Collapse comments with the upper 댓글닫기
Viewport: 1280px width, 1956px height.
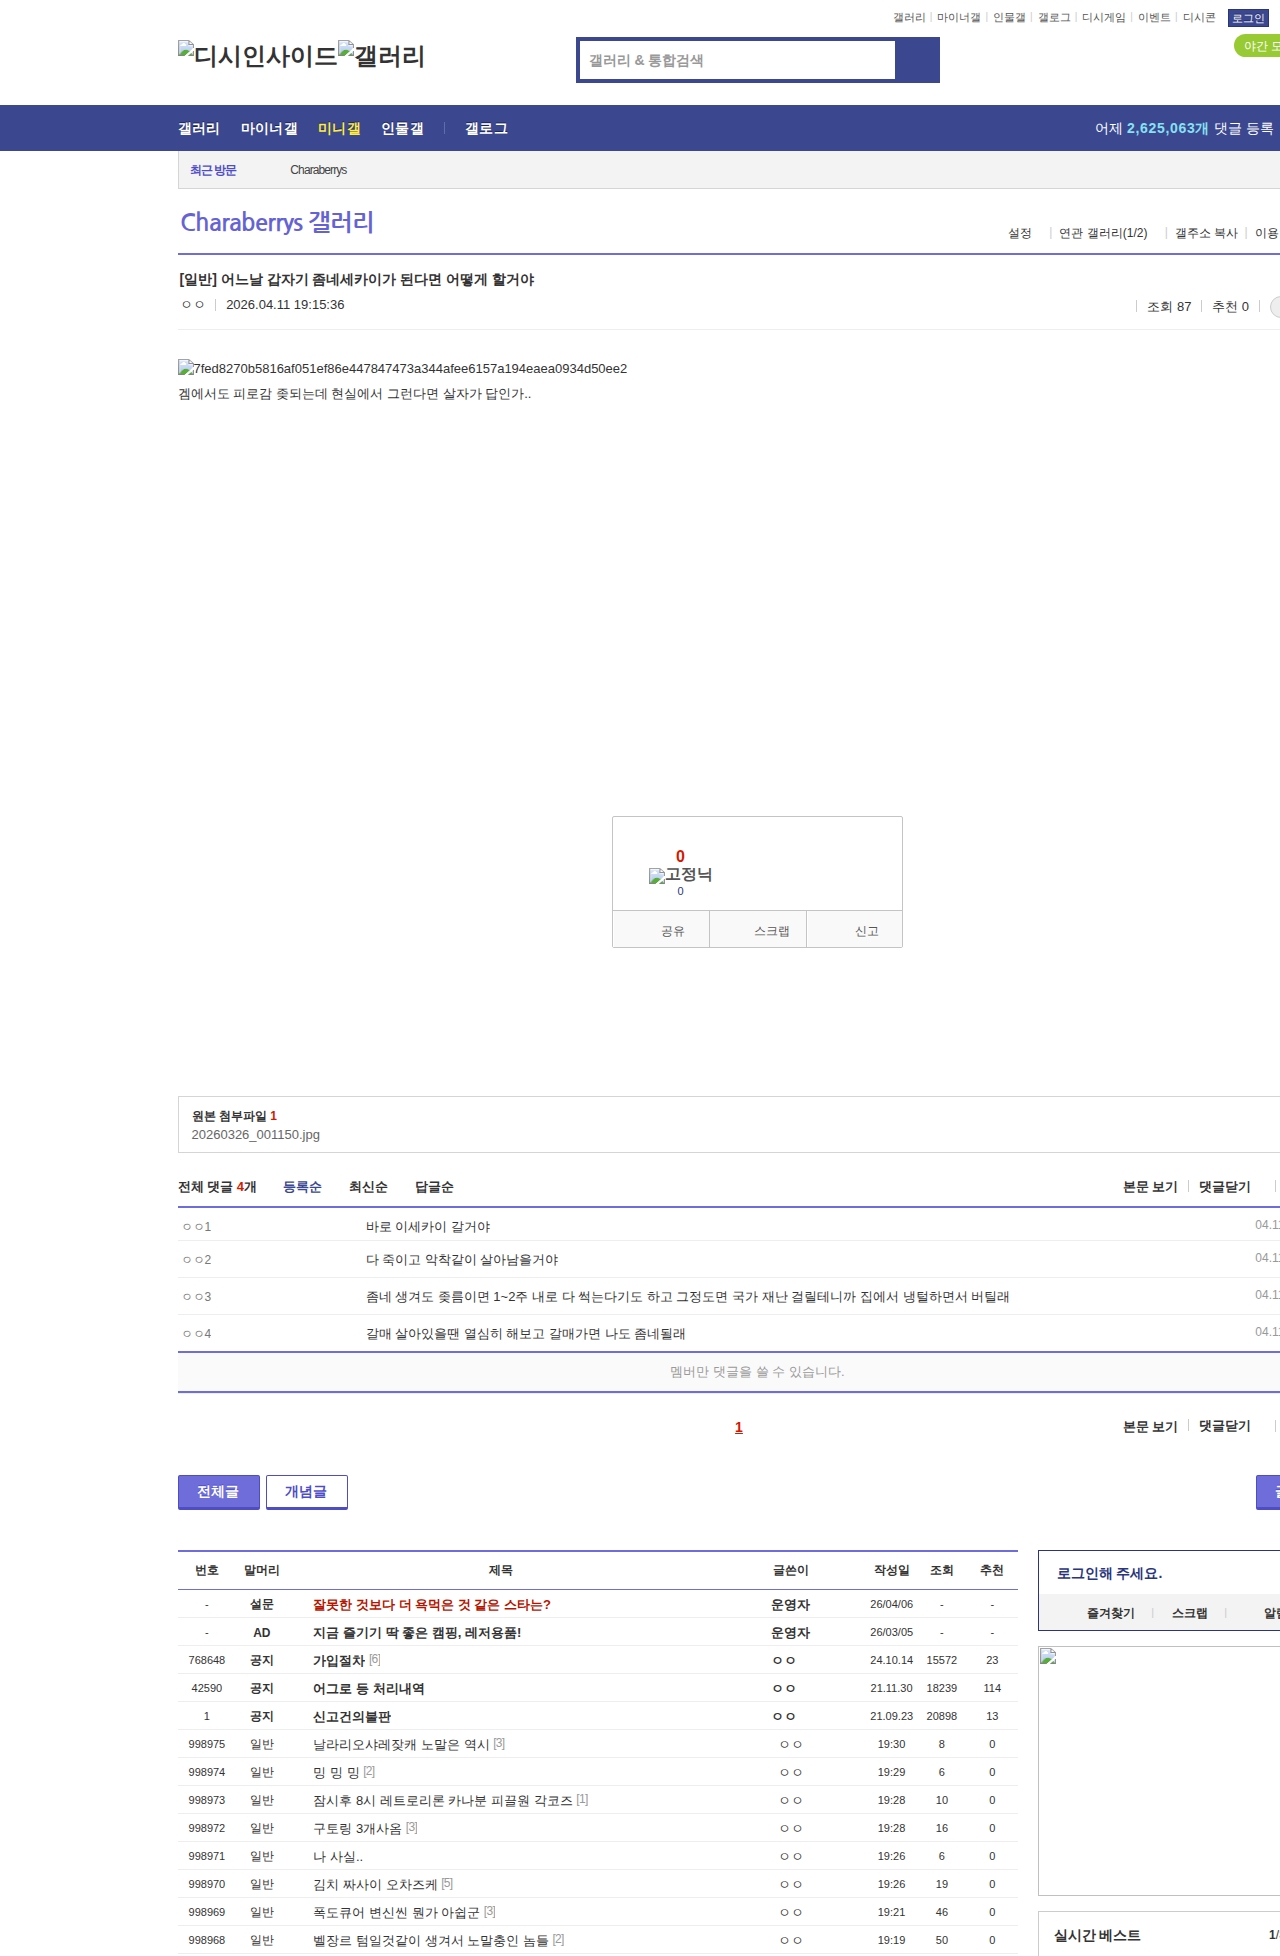[x=1224, y=1187]
